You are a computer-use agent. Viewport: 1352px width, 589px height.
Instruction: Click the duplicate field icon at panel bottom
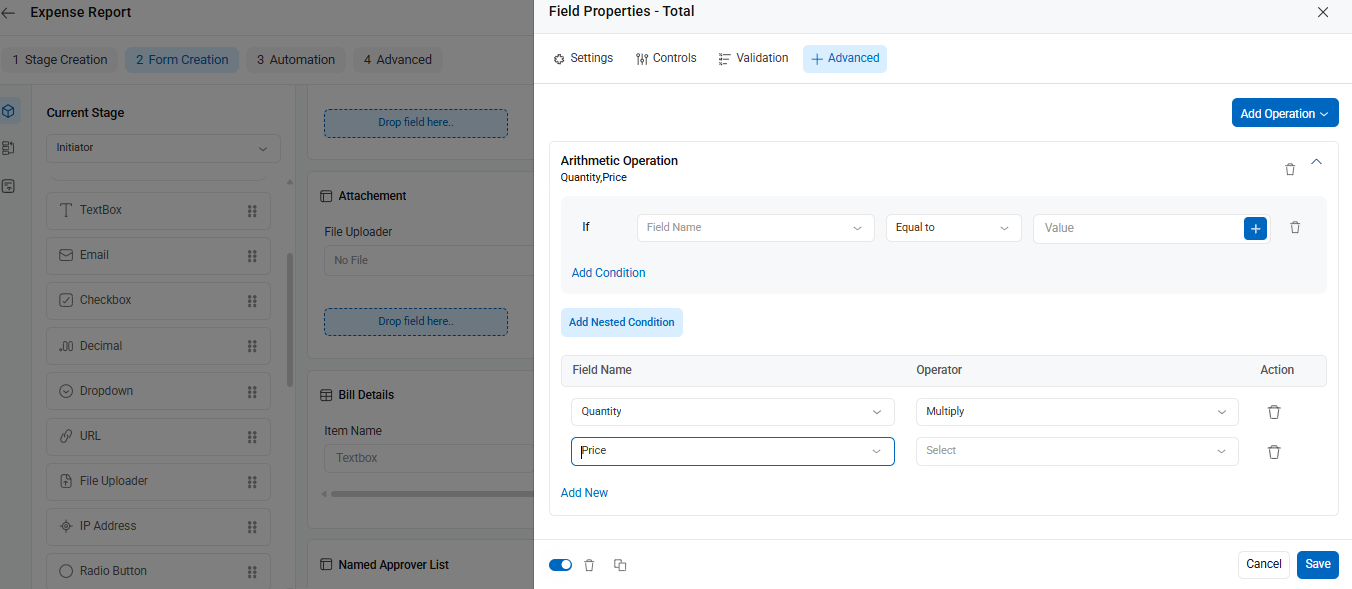620,565
